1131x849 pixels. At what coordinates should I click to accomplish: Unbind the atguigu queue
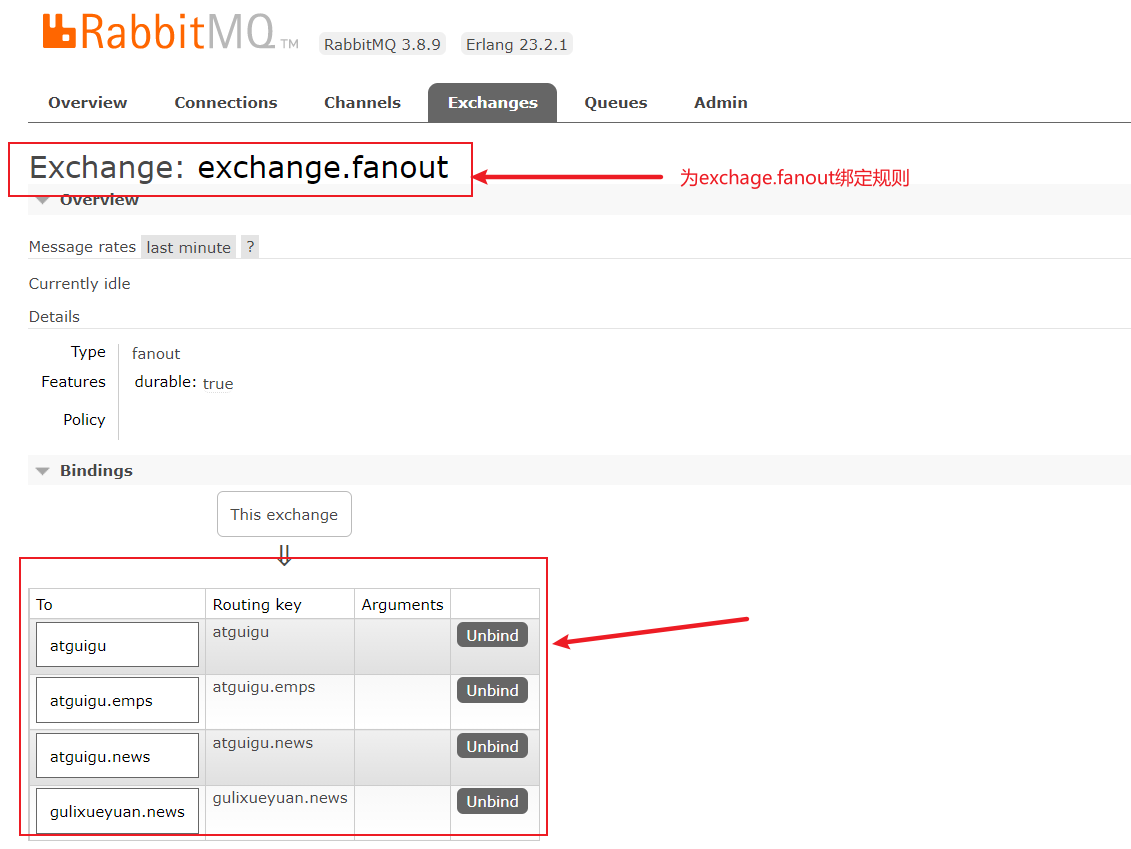[492, 635]
